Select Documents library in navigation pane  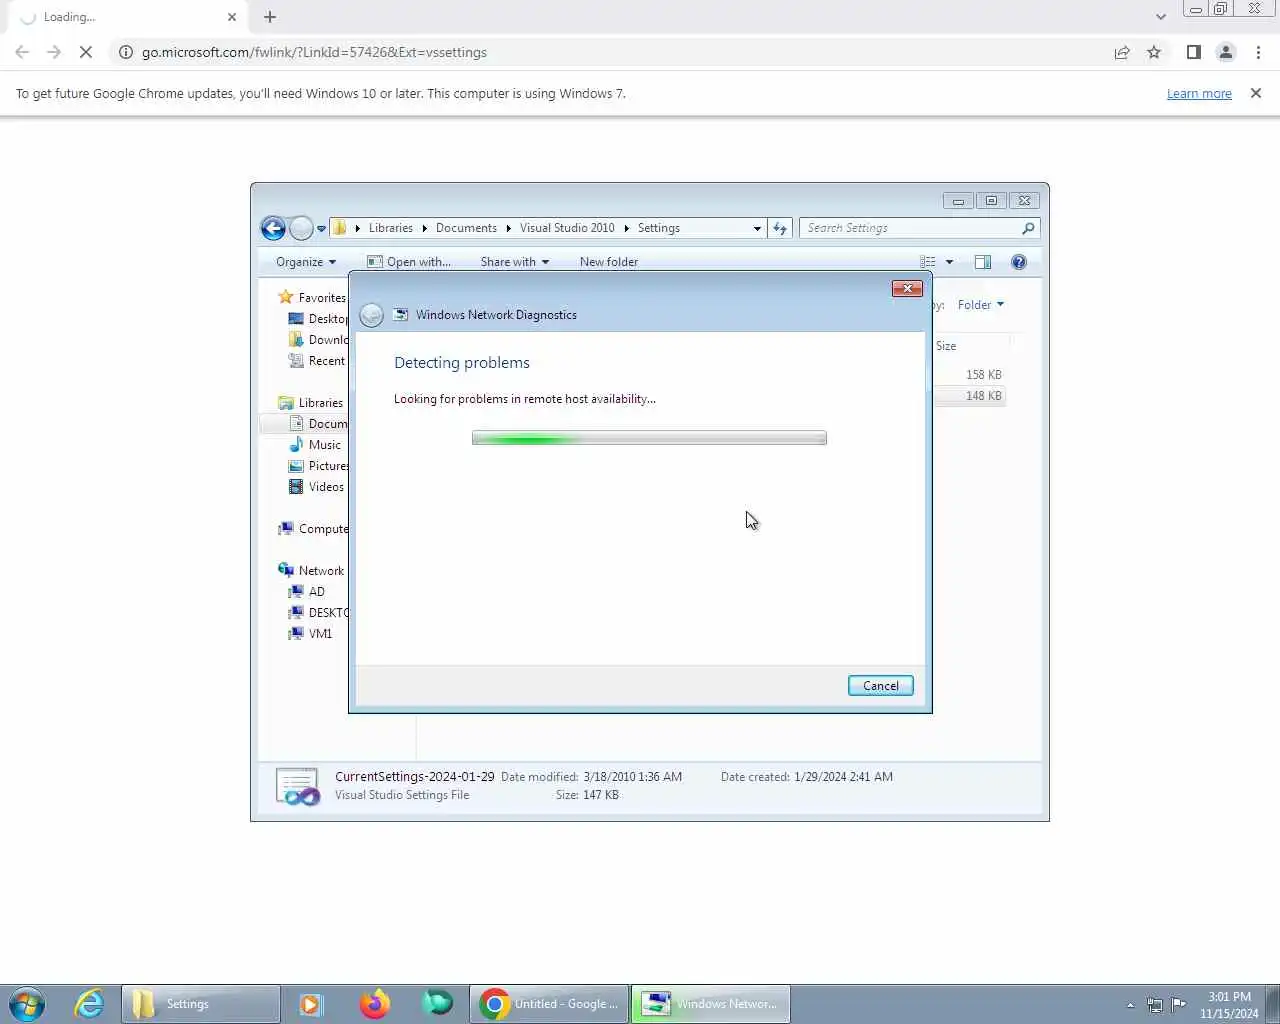pos(318,424)
